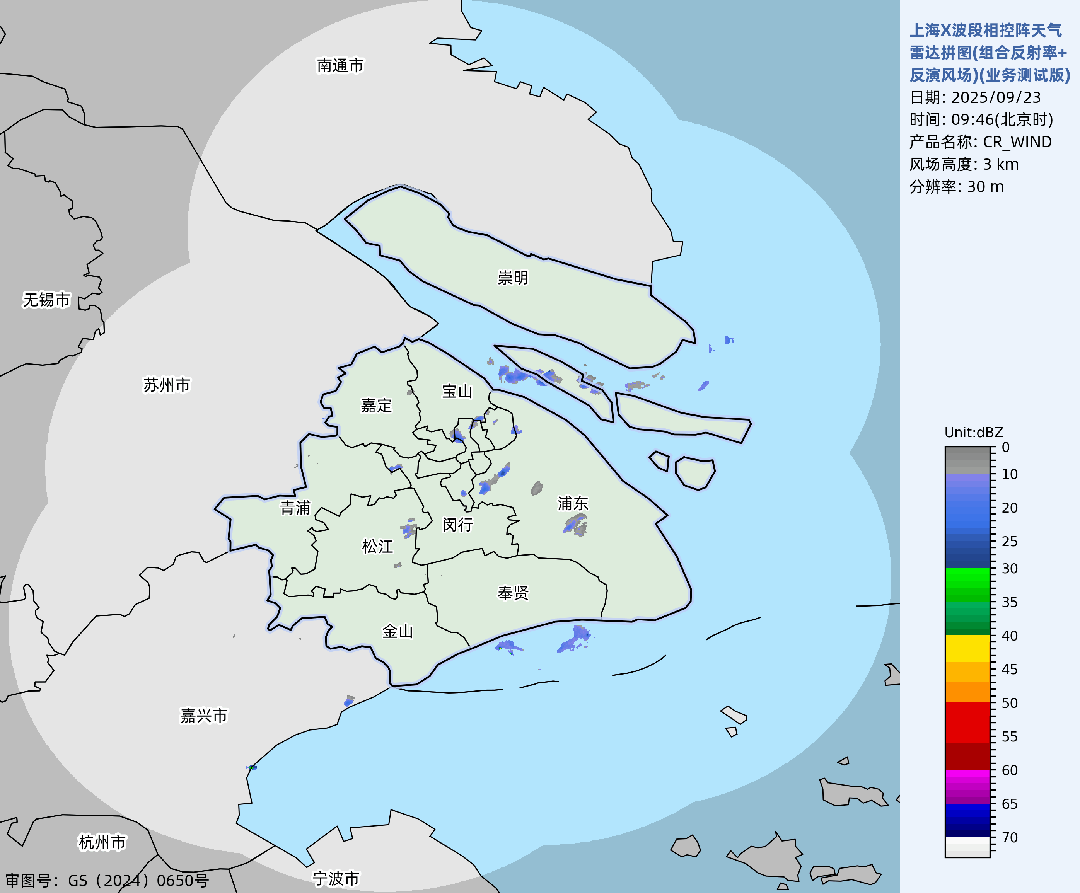The width and height of the screenshot is (1080, 893).
Task: Click the map approval number 审图号 text
Action: click(x=108, y=881)
